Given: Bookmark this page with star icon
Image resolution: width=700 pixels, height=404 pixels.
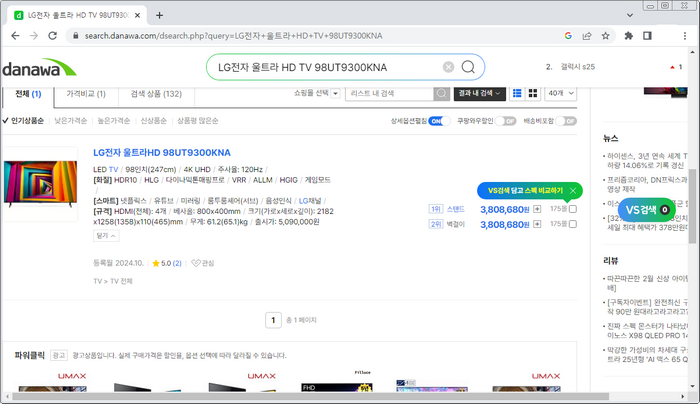Looking at the screenshot, I should point(605,36).
